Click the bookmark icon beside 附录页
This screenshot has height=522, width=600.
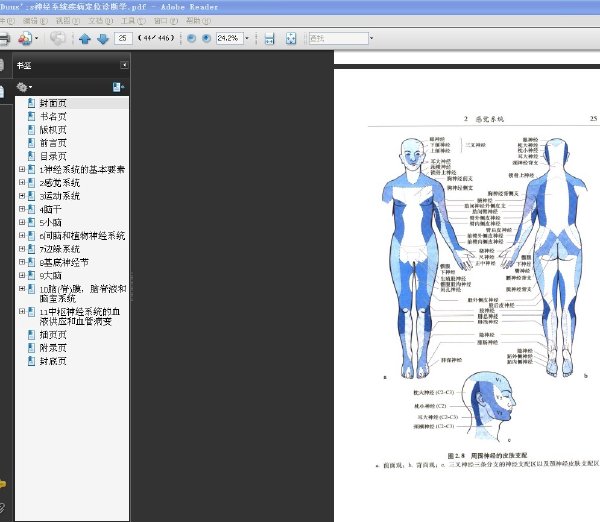32,348
